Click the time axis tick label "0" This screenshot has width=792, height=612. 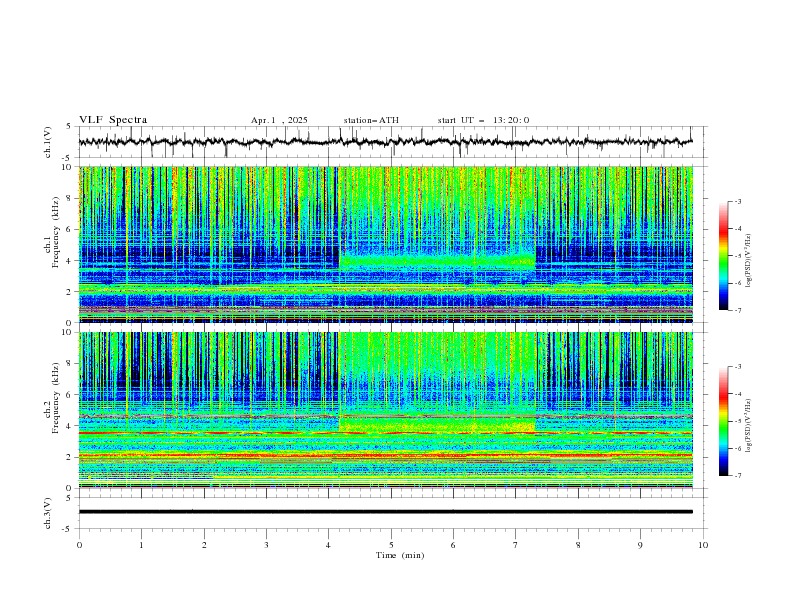tap(79, 545)
